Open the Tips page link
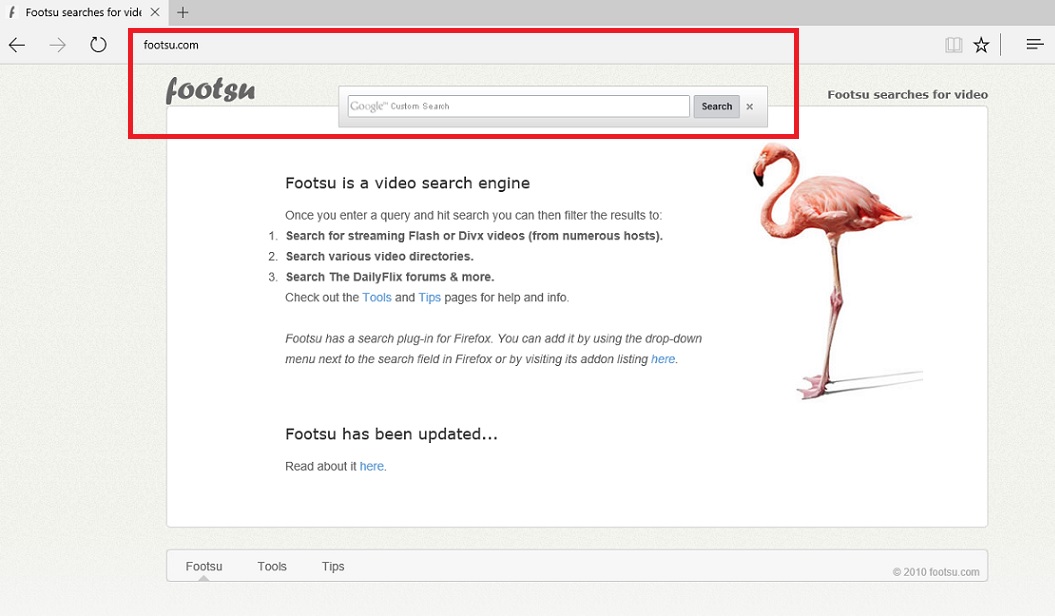The width and height of the screenshot is (1055, 616). click(x=429, y=297)
